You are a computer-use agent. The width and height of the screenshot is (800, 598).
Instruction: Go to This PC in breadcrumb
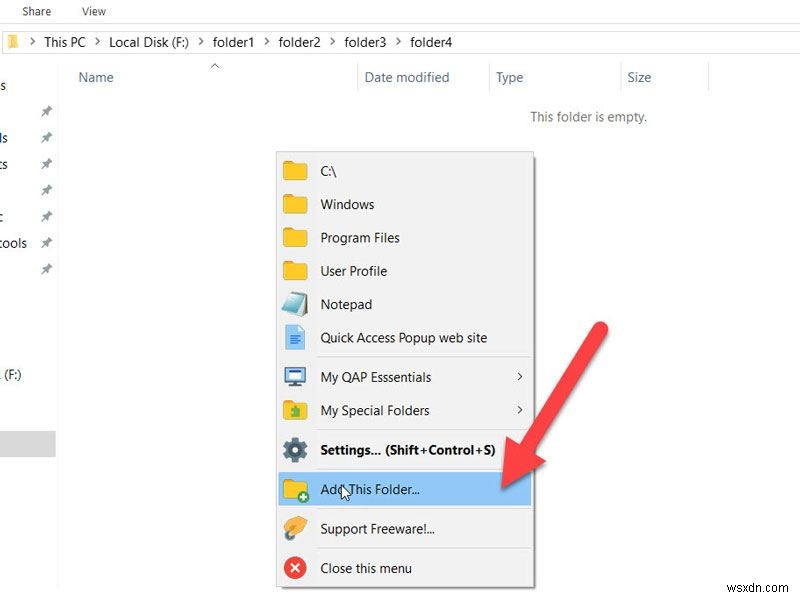tap(65, 42)
